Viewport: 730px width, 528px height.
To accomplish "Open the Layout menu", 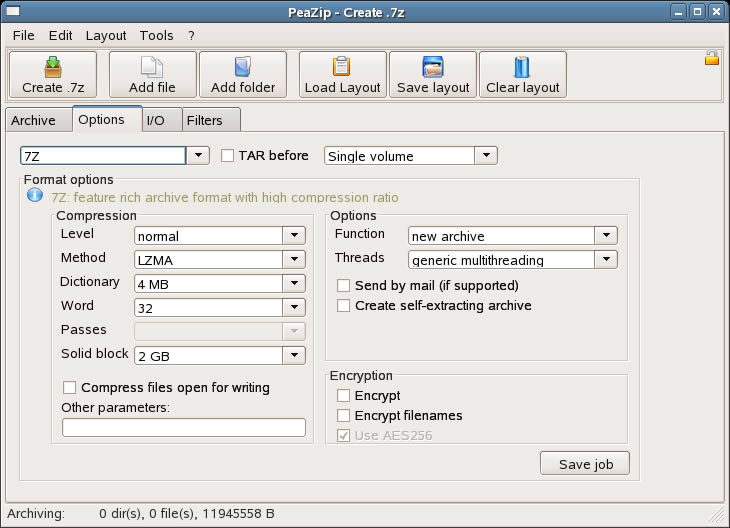I will (106, 35).
